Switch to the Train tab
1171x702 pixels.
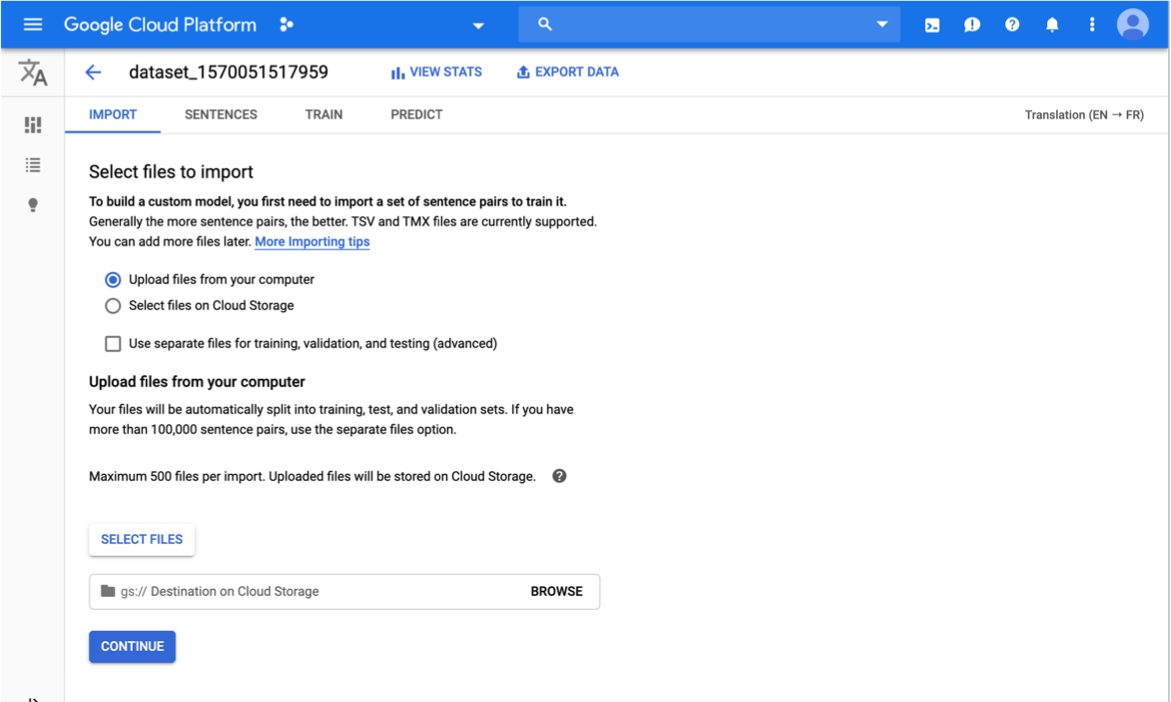pos(324,115)
